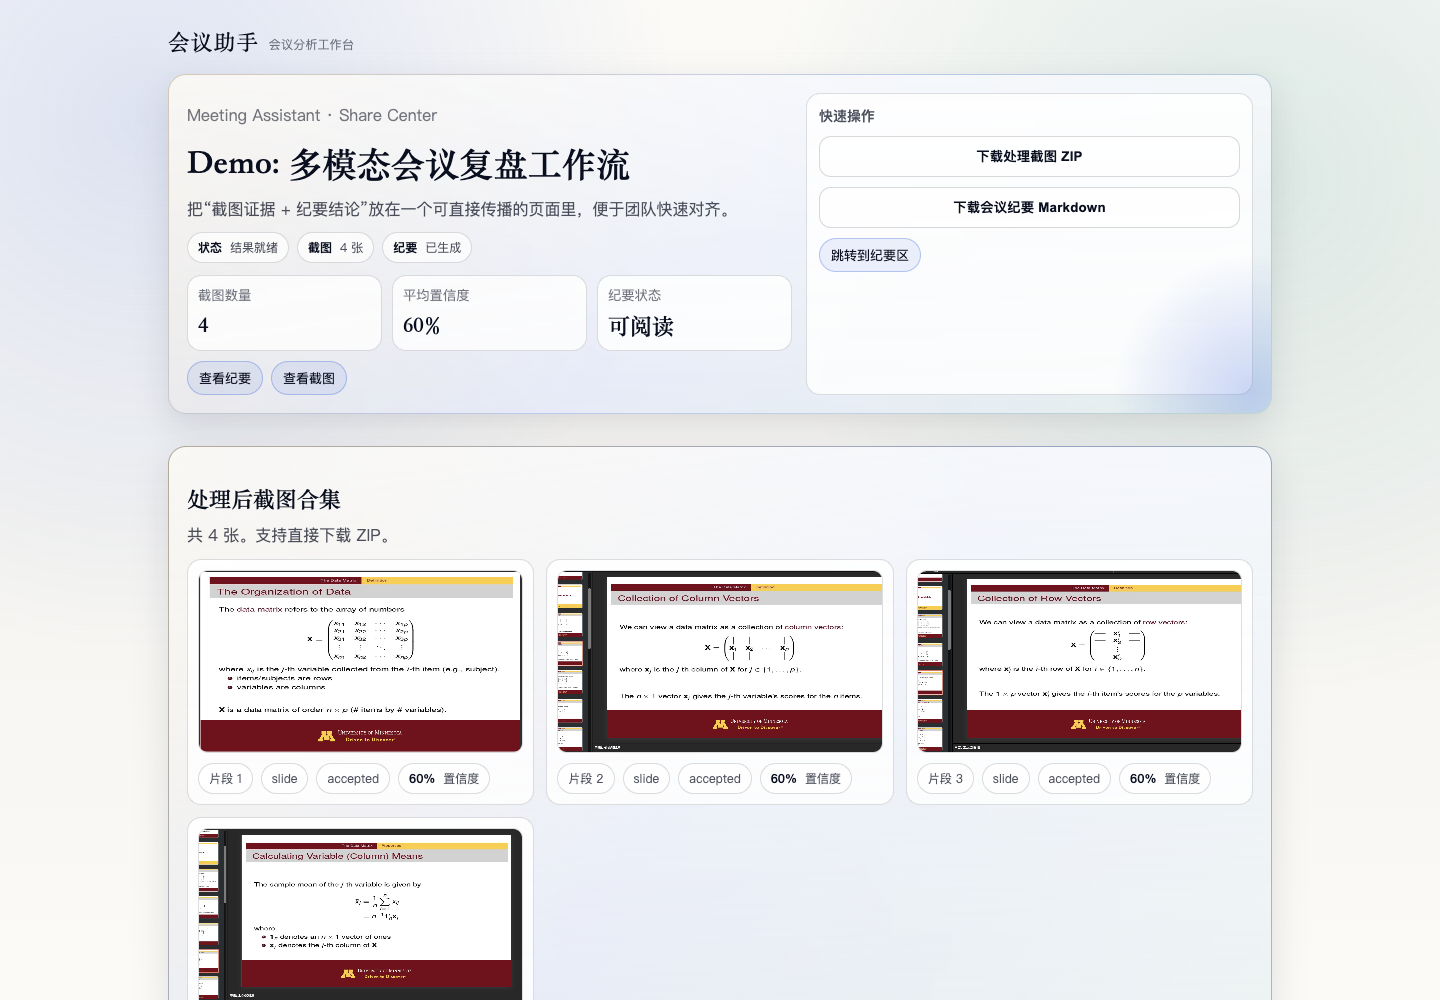Click the 截图数量 stat card
This screenshot has width=1440, height=1000.
point(284,313)
